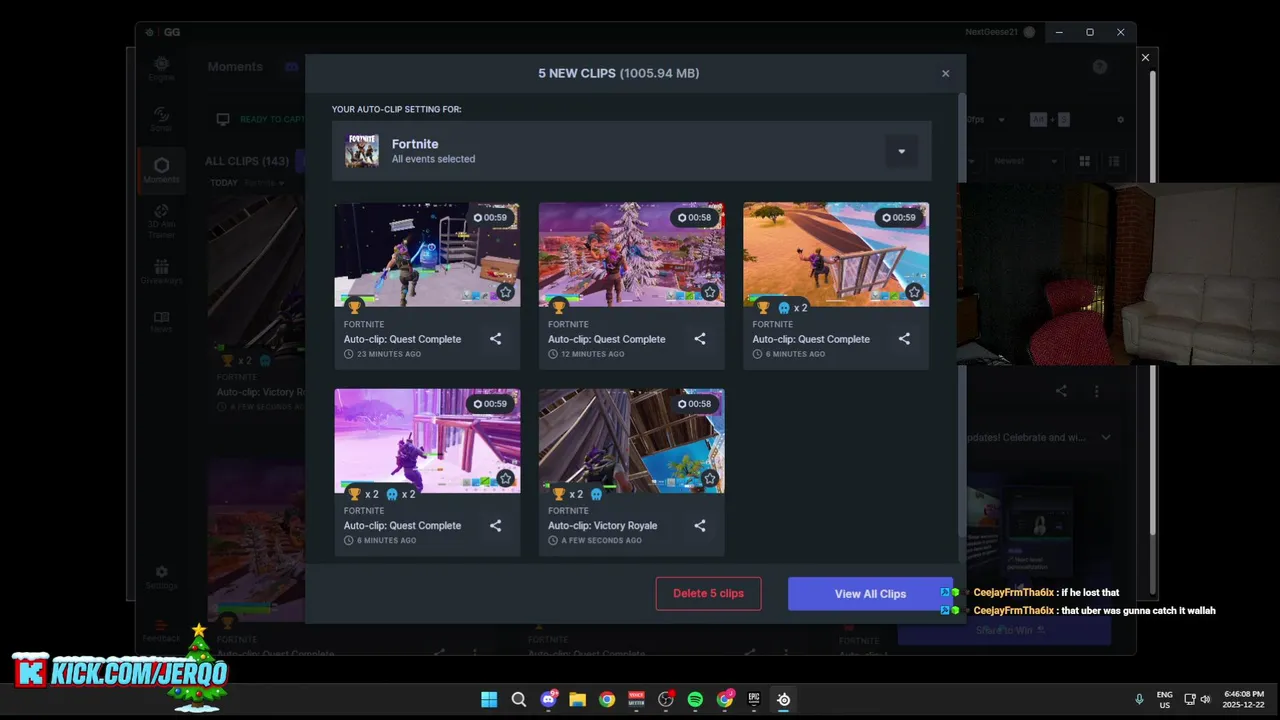
Task: Open the Engine section in the sidebar
Action: point(161,68)
